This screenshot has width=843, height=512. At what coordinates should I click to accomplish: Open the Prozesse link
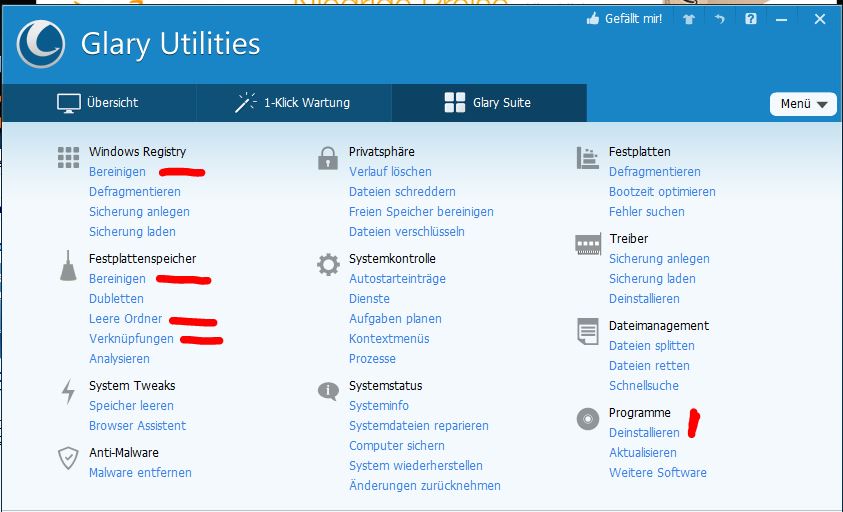372,359
